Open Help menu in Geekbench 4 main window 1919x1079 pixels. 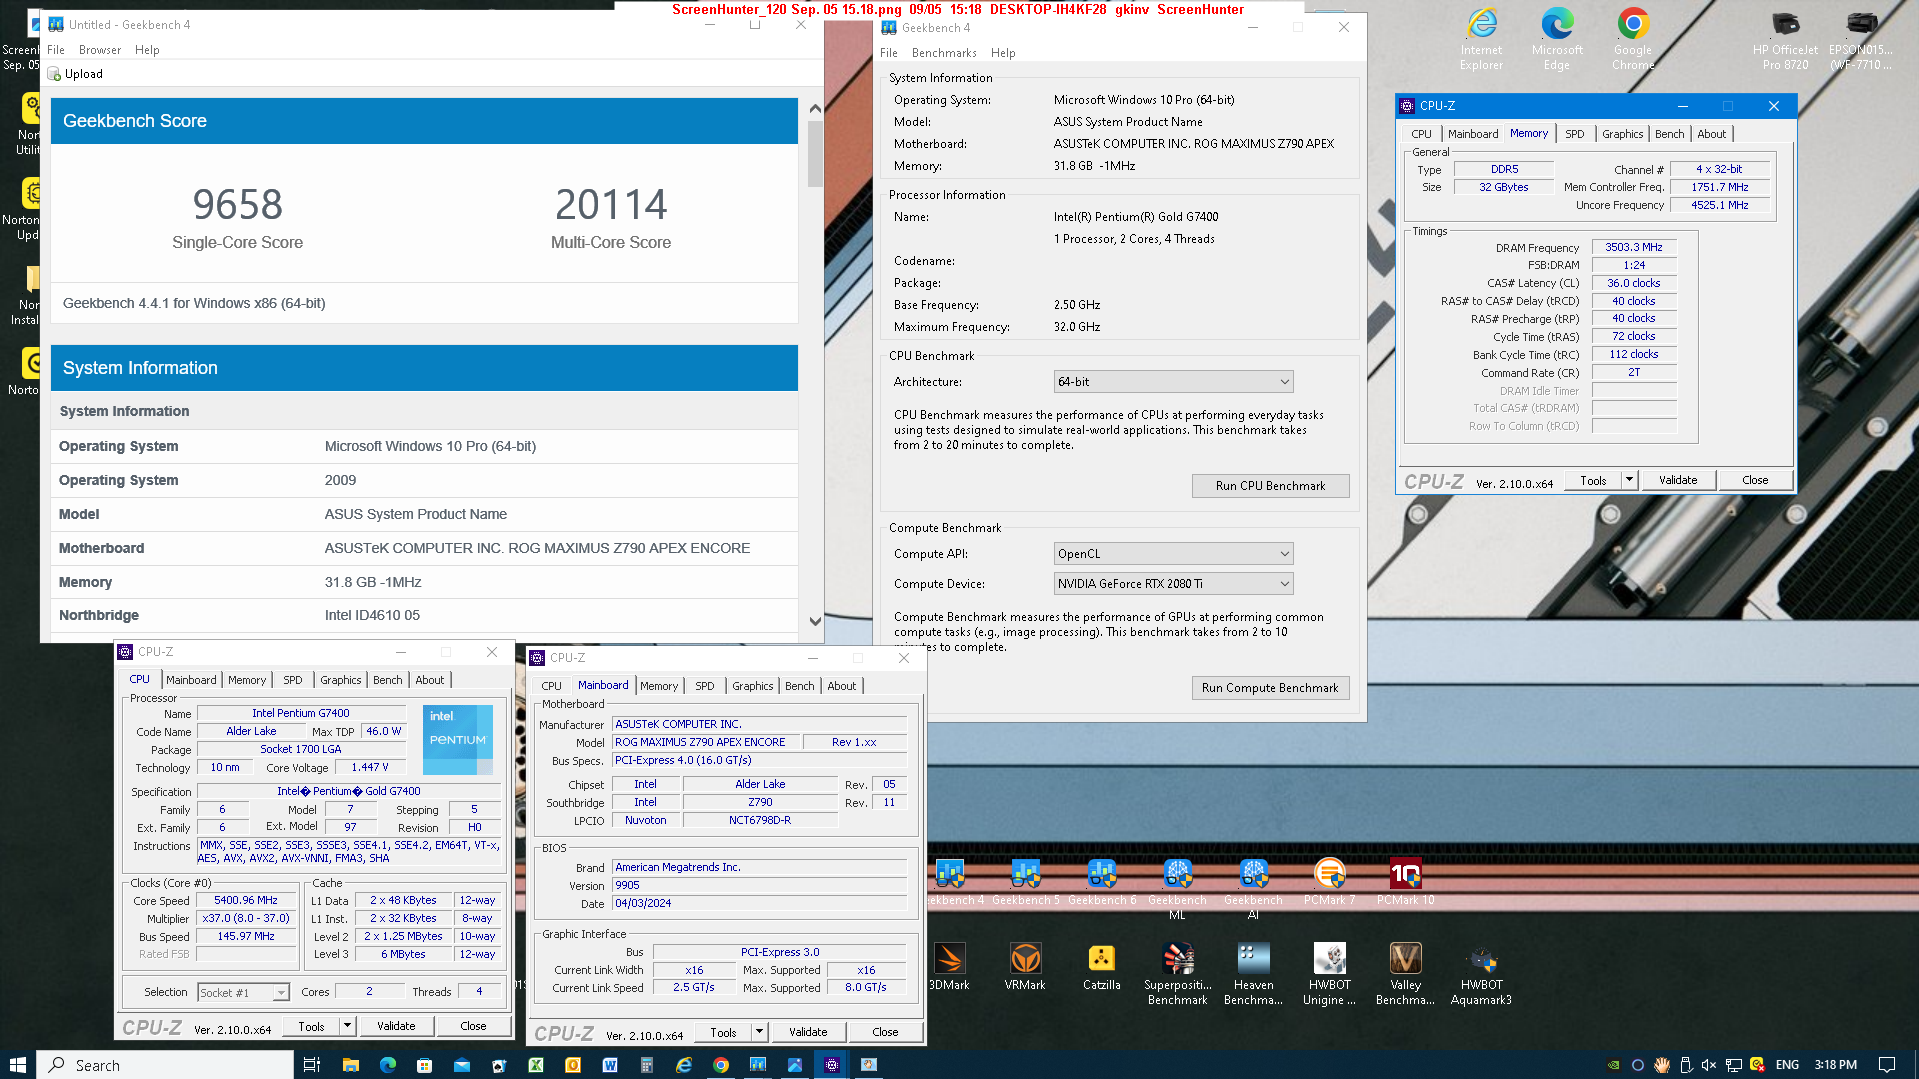coord(1003,53)
